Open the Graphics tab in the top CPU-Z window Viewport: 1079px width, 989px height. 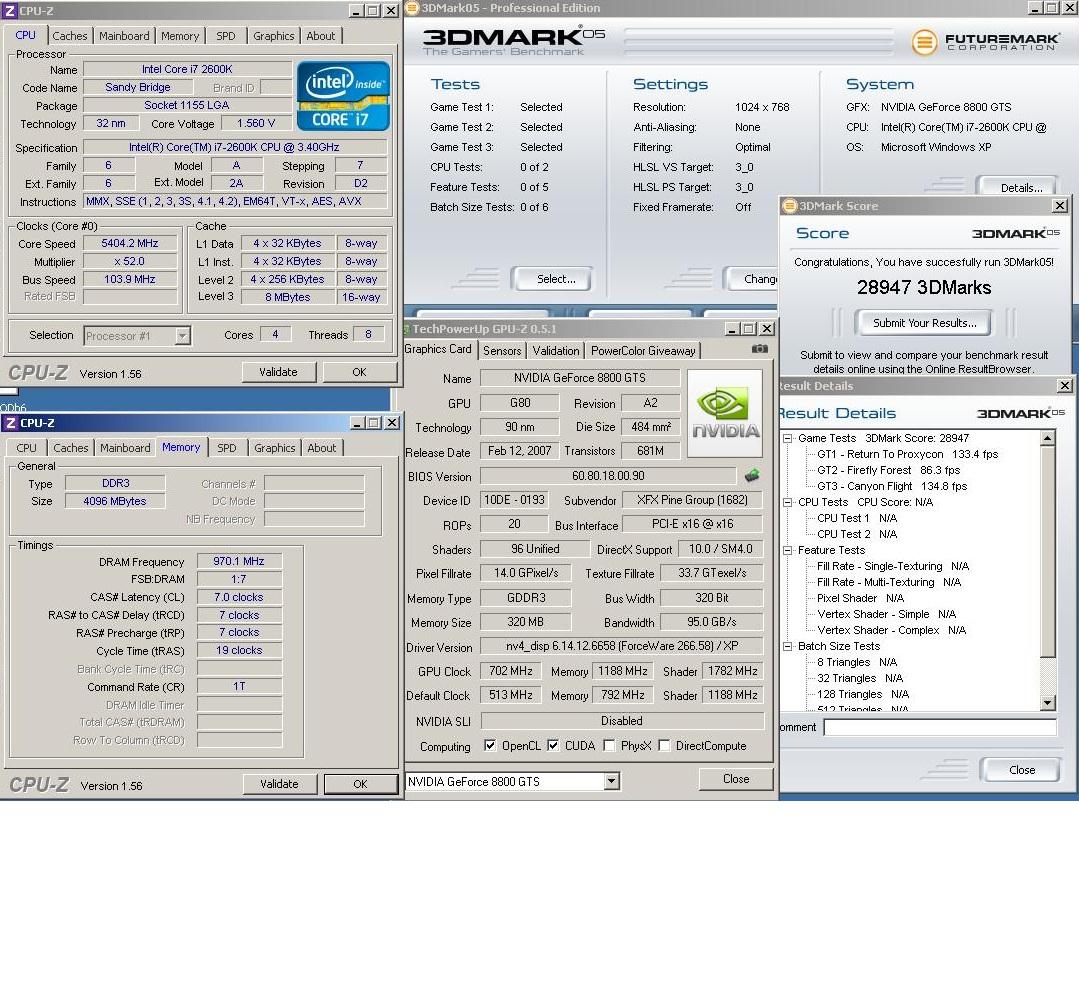273,36
